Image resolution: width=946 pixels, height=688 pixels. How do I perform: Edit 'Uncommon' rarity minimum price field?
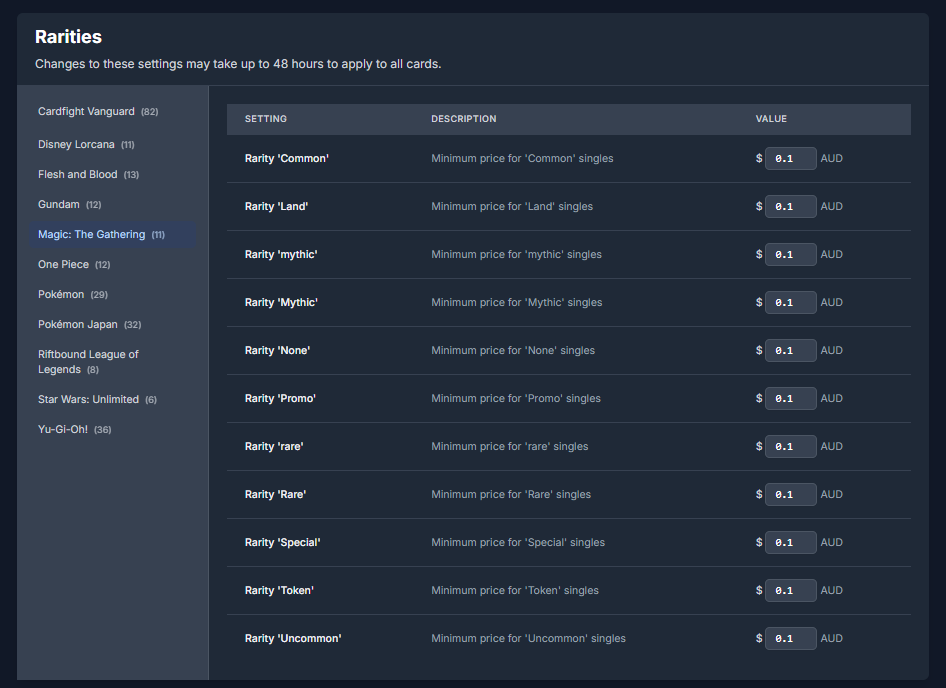point(790,639)
